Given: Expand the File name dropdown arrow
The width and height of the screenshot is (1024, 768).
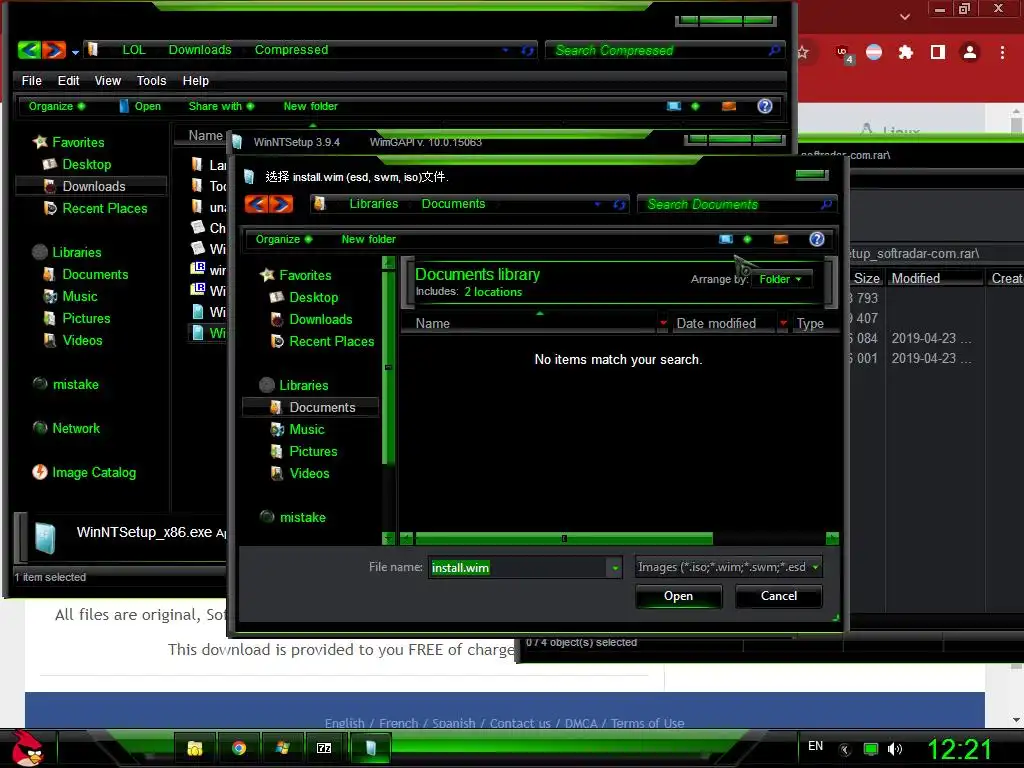Looking at the screenshot, I should pos(615,568).
